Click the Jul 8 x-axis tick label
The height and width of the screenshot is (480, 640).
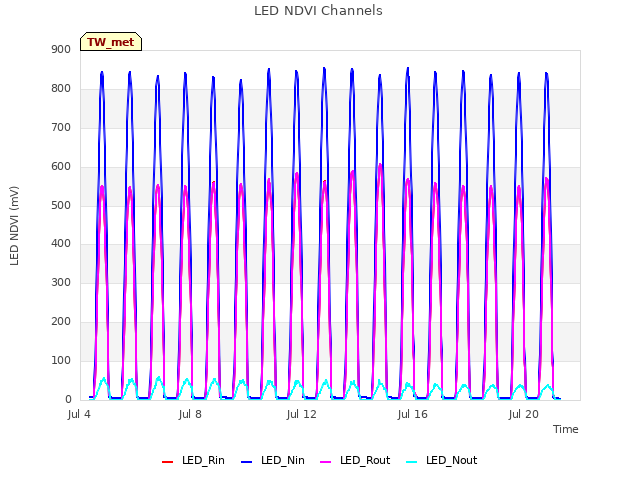pos(190,414)
